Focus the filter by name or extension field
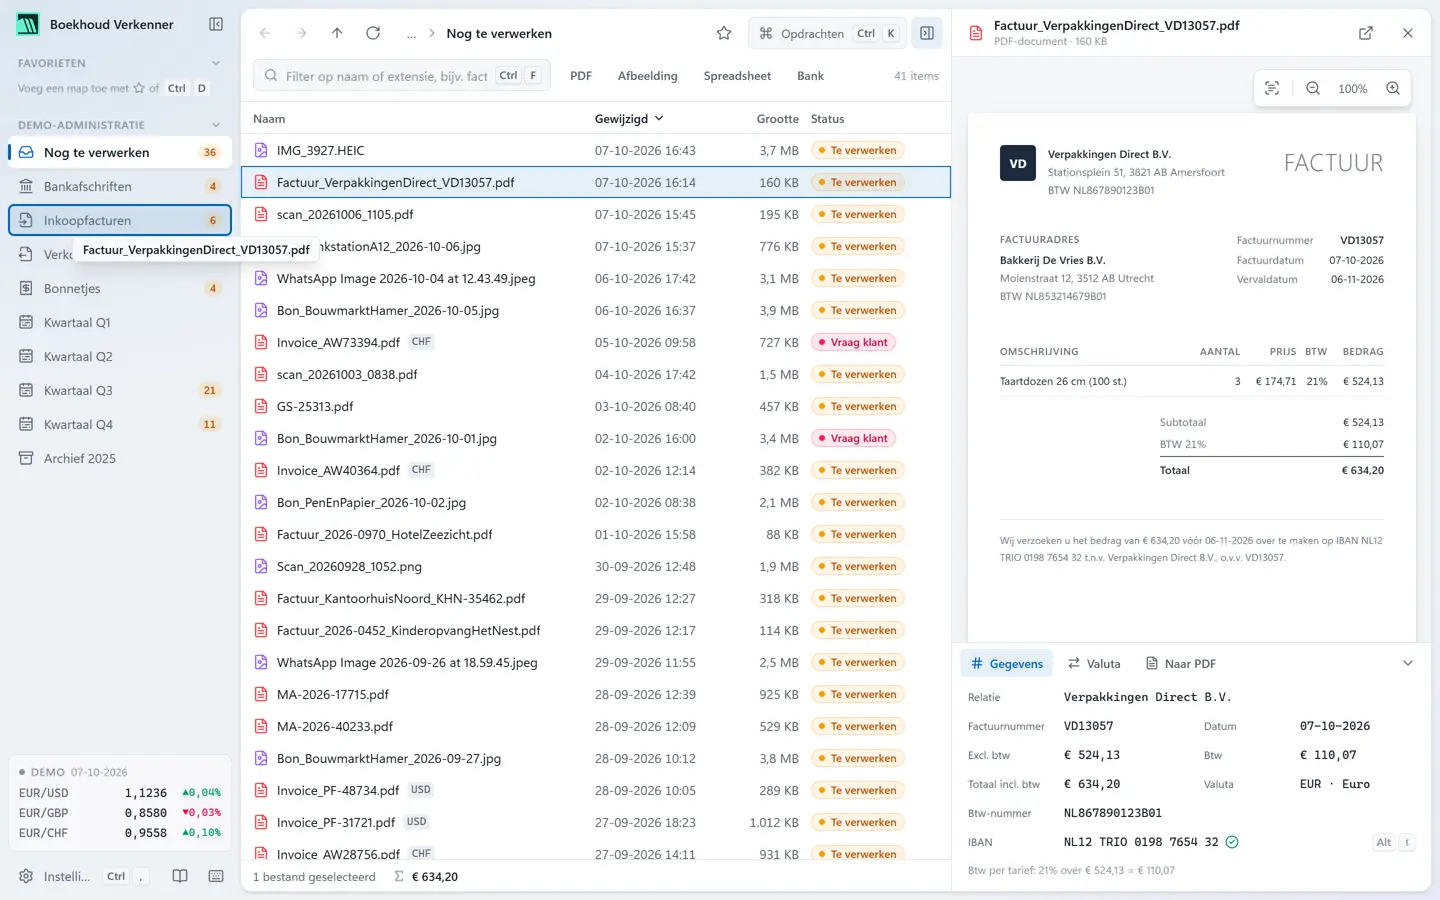 401,76
